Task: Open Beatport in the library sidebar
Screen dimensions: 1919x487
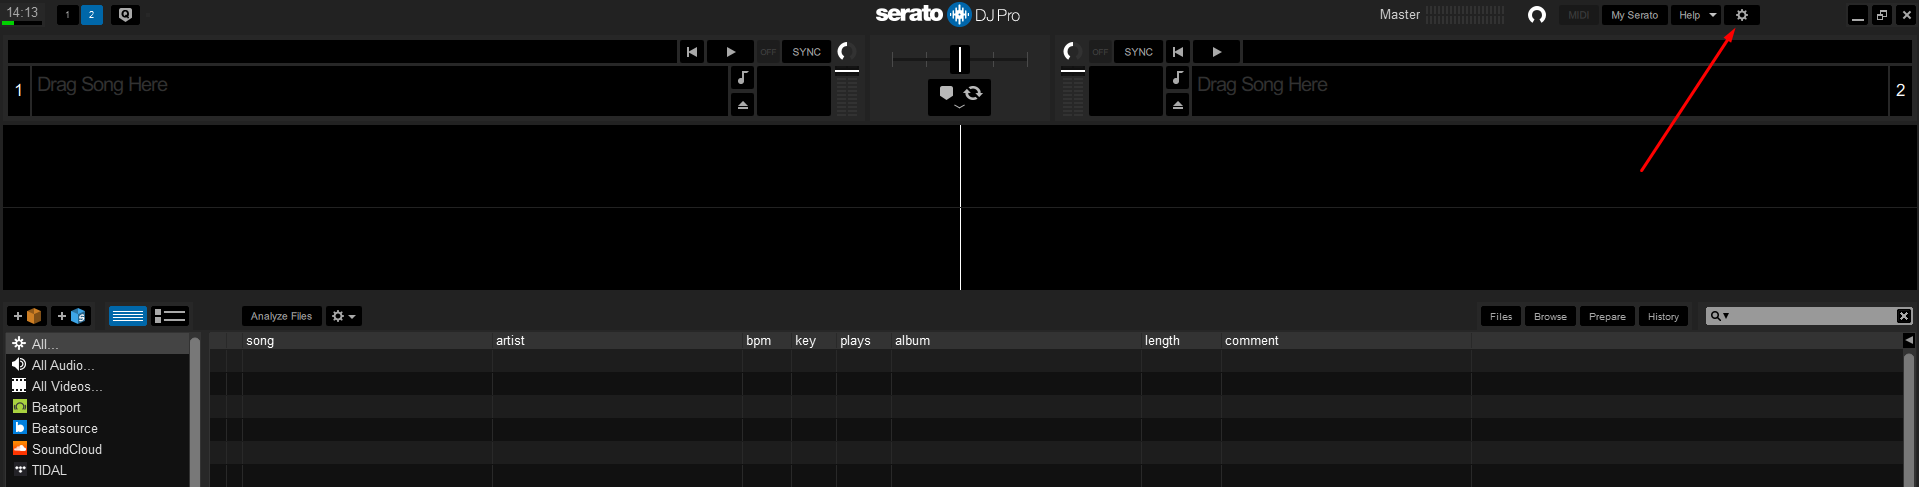Action: click(56, 407)
